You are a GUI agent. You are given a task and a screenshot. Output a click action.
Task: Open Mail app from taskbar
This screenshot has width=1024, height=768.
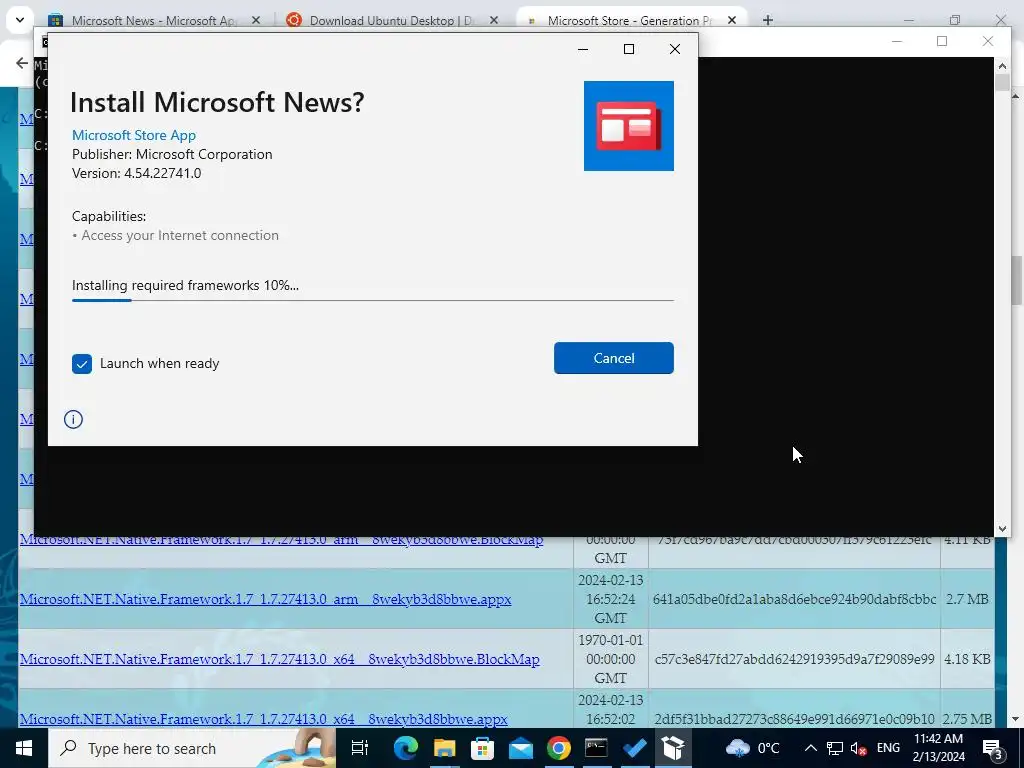coord(520,748)
